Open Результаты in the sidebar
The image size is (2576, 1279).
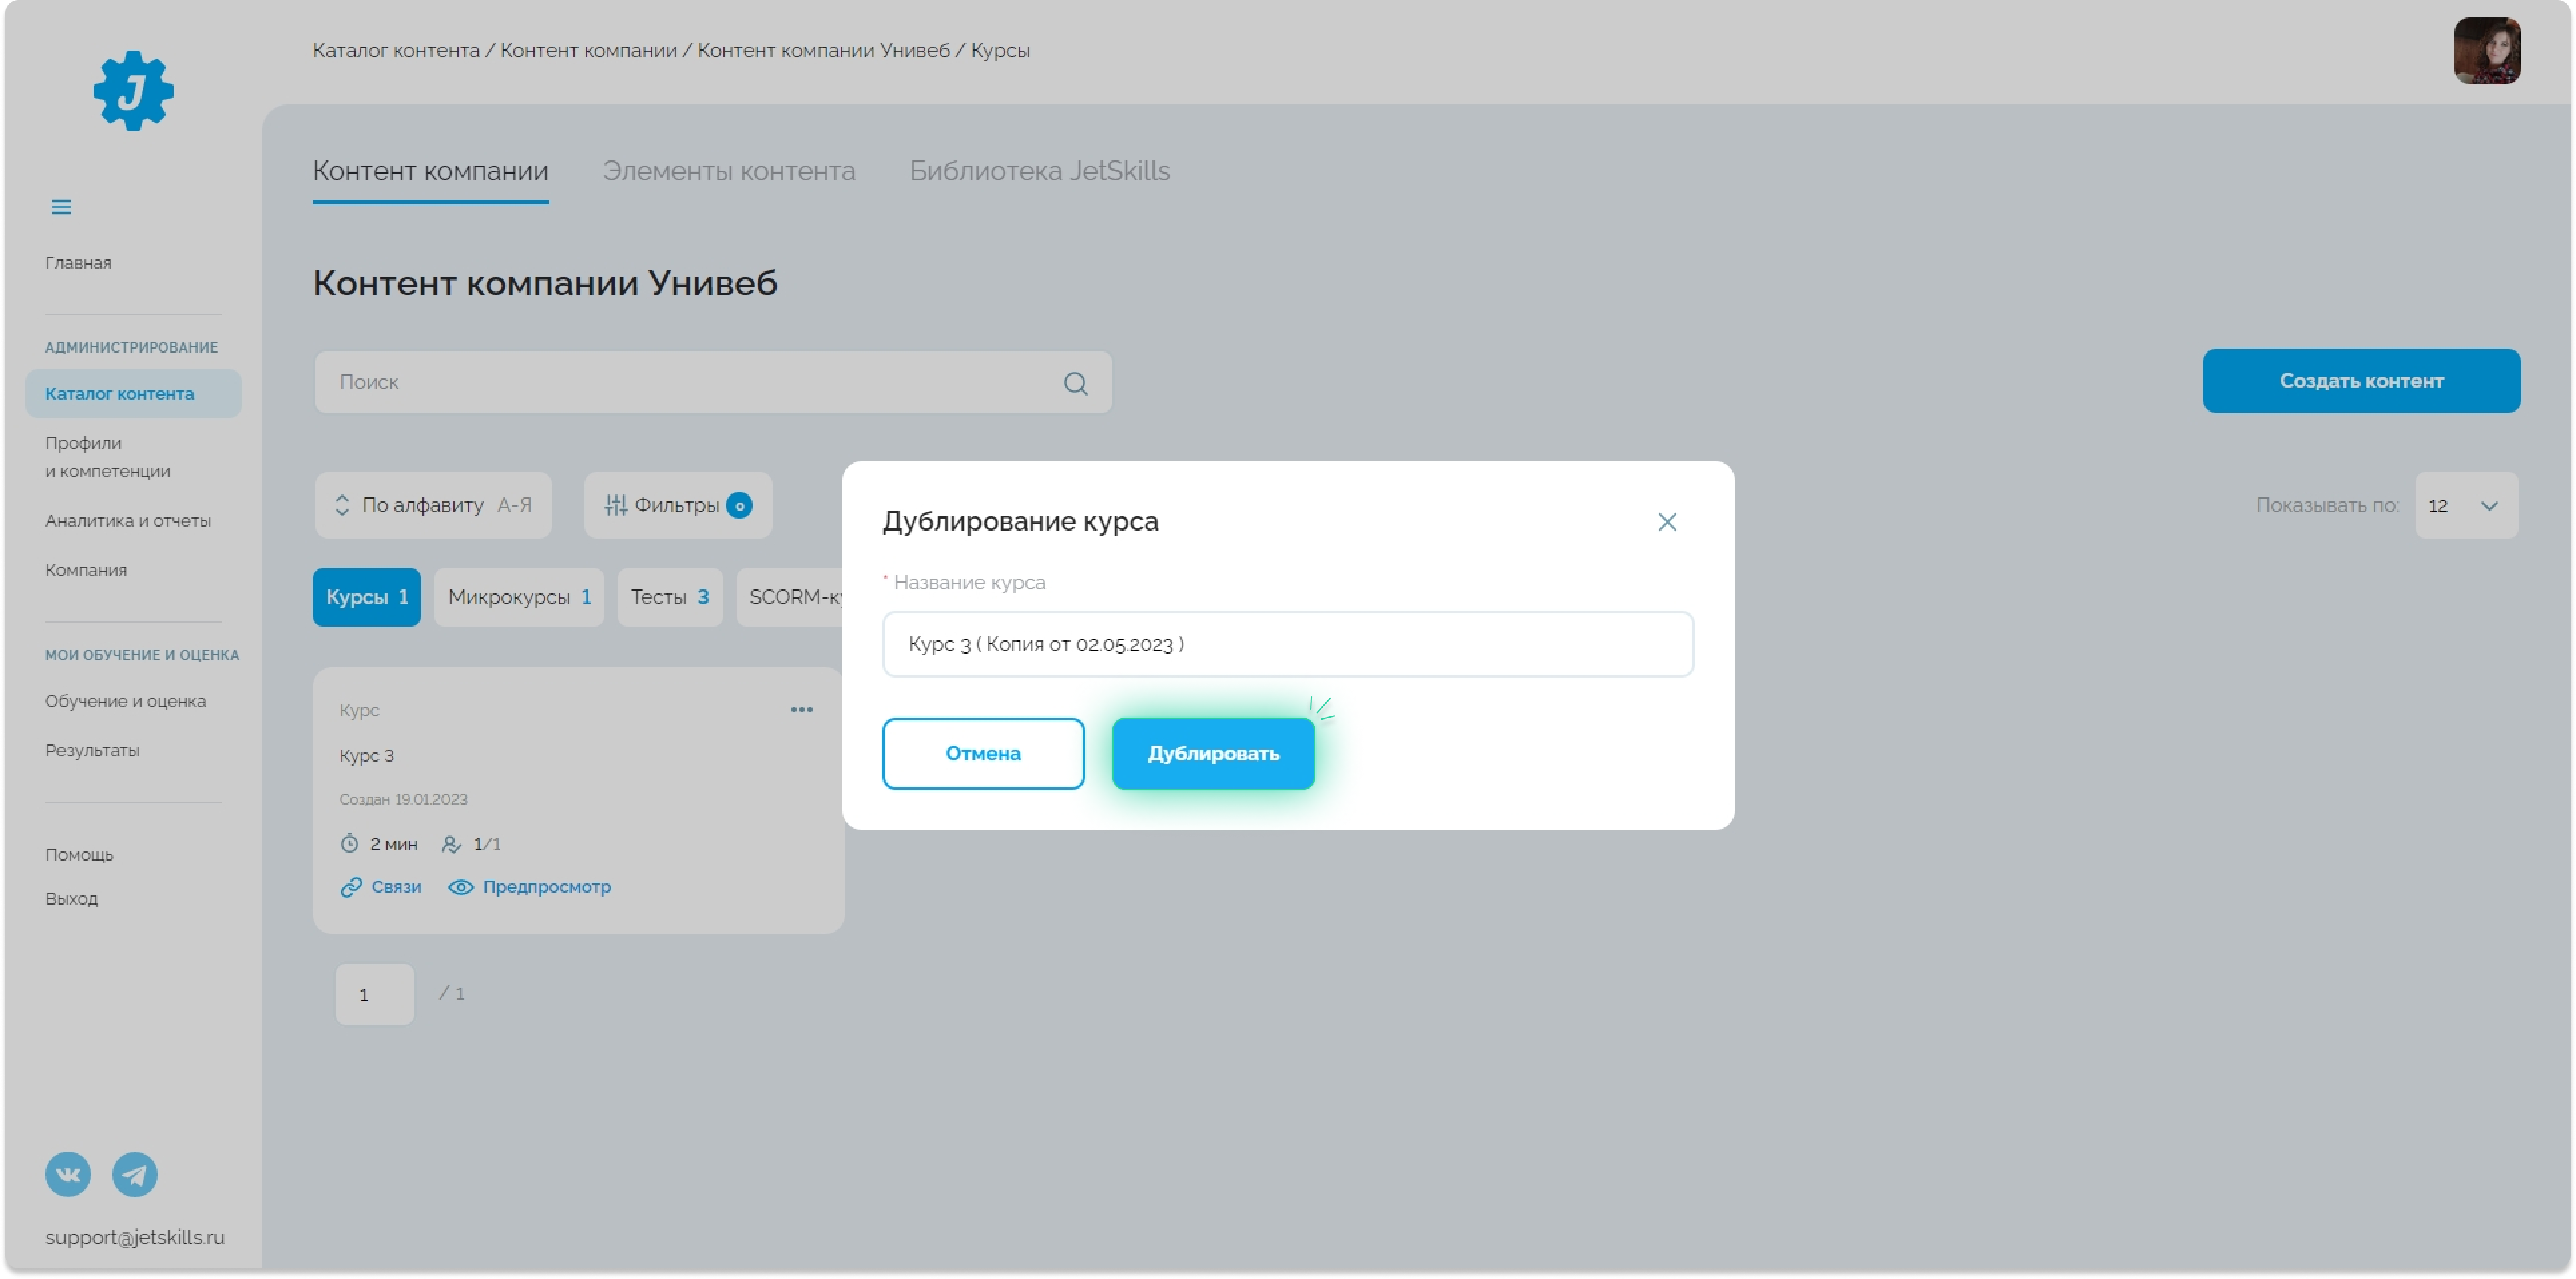coord(92,750)
